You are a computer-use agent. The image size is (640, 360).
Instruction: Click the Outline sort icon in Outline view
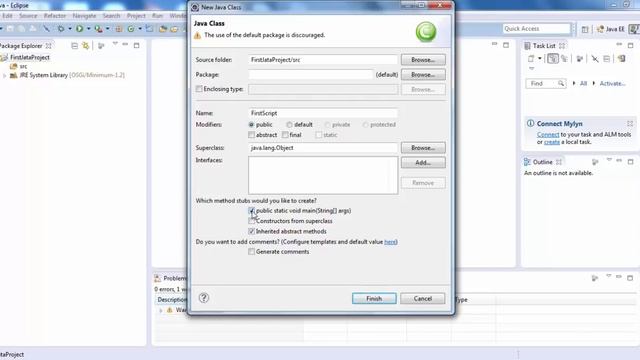point(595,162)
